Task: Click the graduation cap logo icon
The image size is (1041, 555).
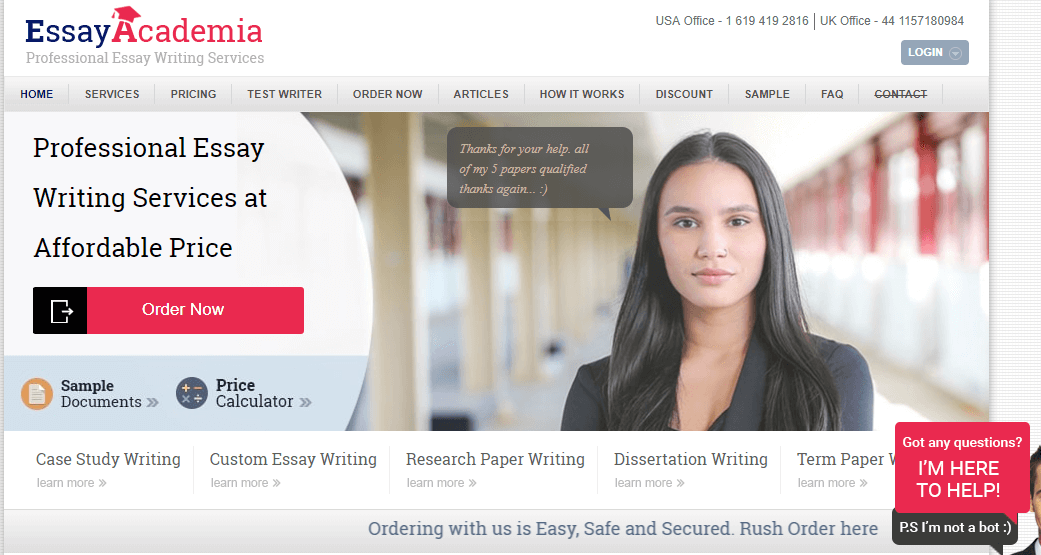Action: pos(125,16)
